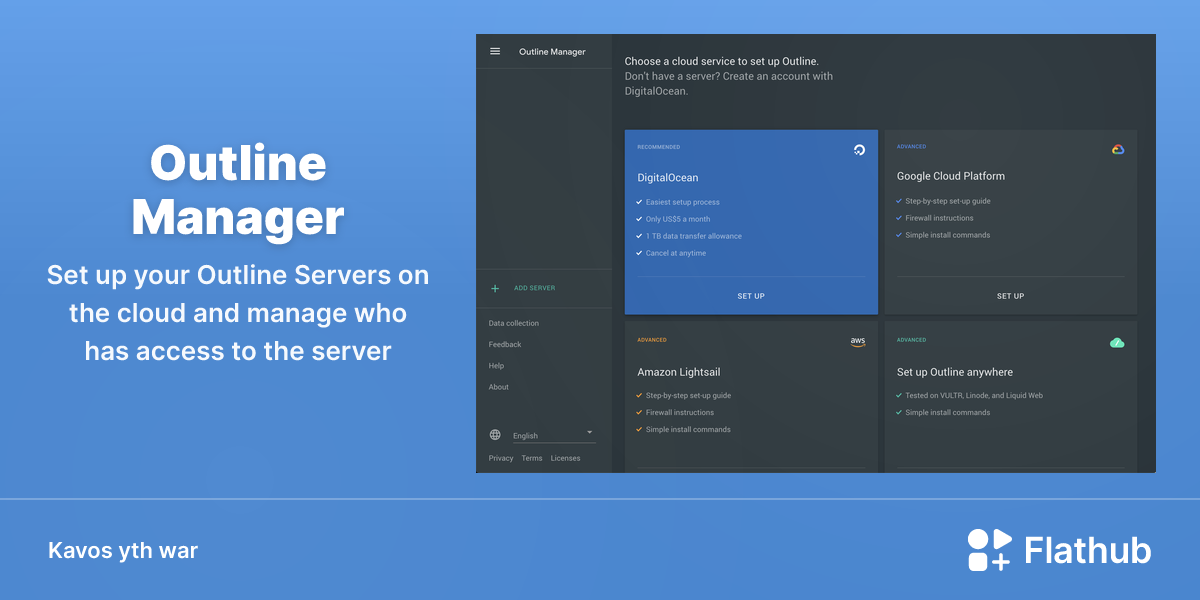Click 'Only US$5 a month' text
The height and width of the screenshot is (600, 1200).
click(678, 219)
